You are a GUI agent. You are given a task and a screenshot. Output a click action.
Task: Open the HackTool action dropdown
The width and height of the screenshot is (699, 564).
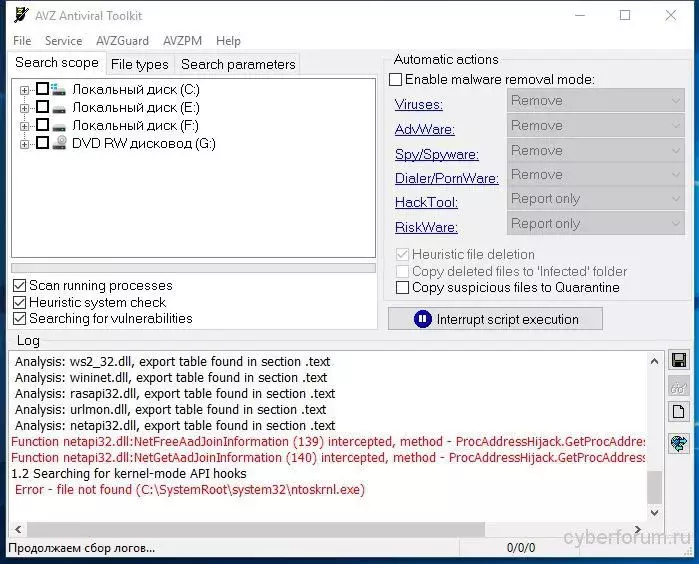[x=595, y=198]
